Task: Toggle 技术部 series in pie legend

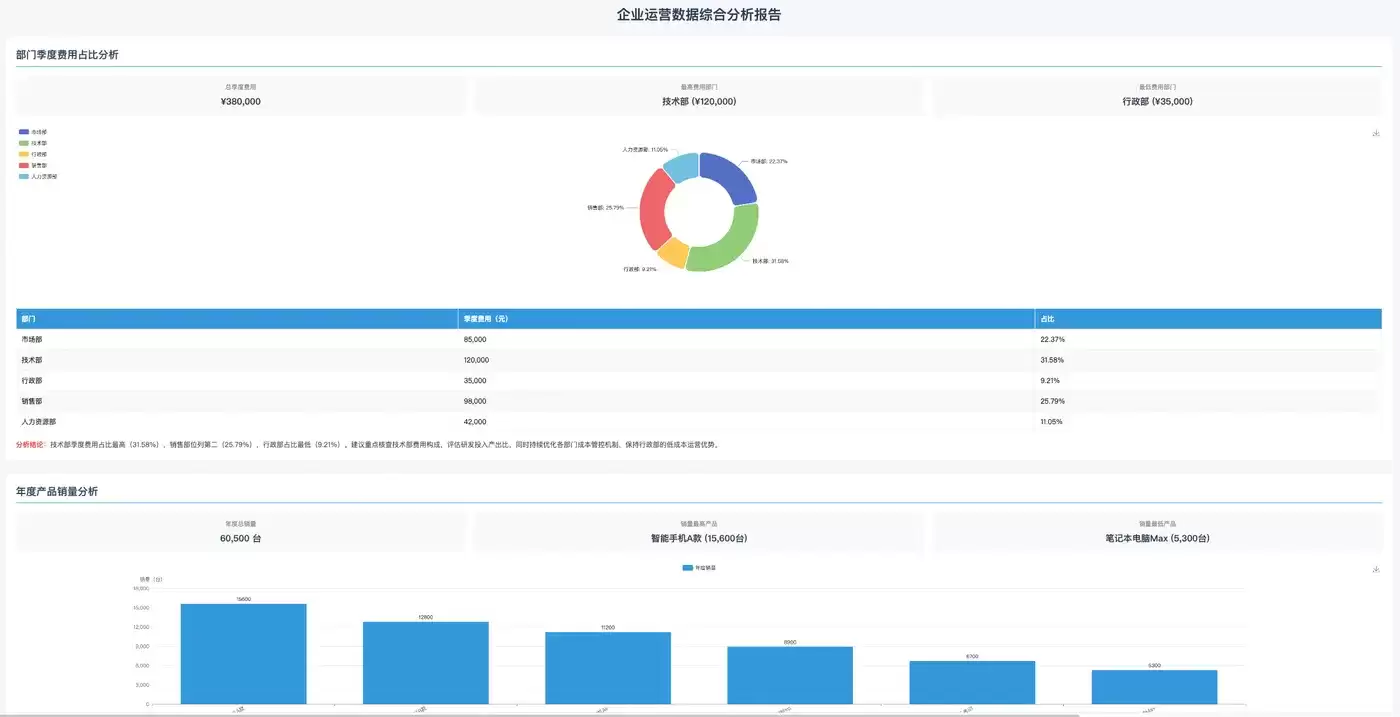Action: pyautogui.click(x=32, y=143)
